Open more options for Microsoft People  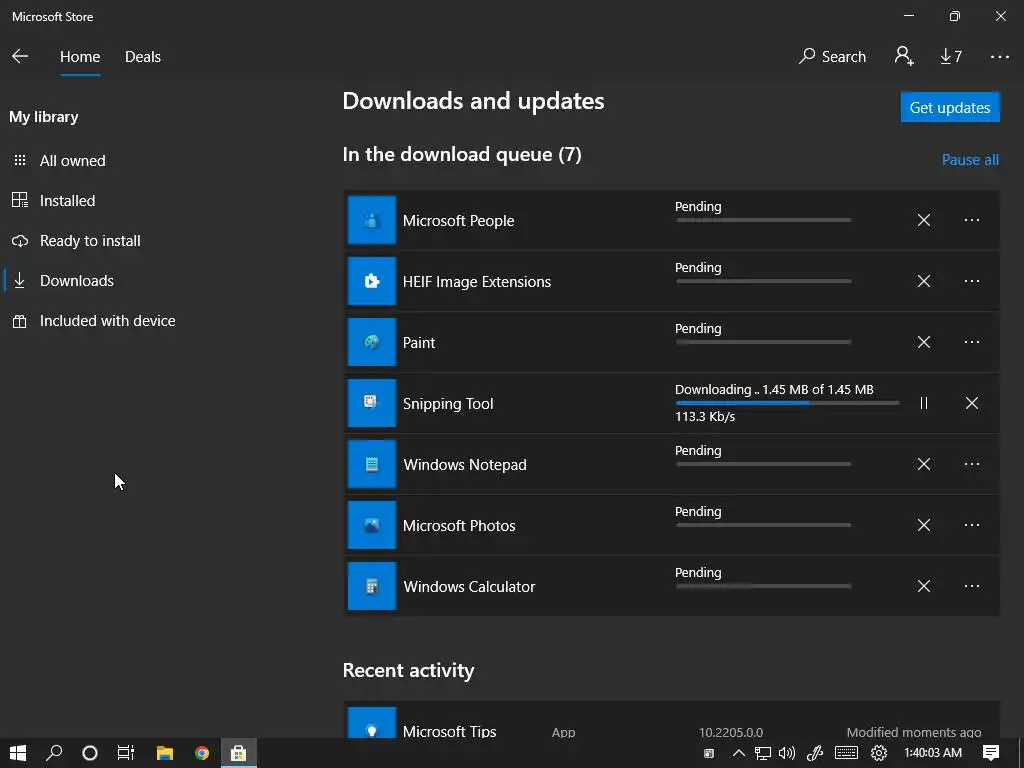972,220
